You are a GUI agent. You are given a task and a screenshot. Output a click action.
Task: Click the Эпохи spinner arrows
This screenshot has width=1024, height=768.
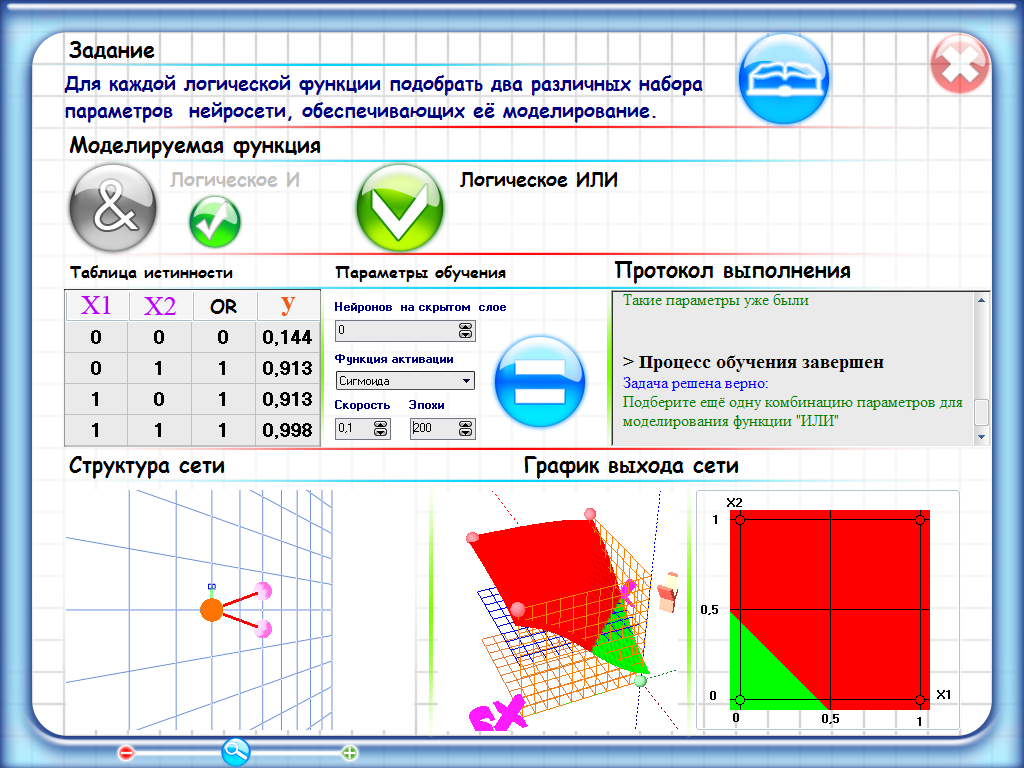point(465,429)
